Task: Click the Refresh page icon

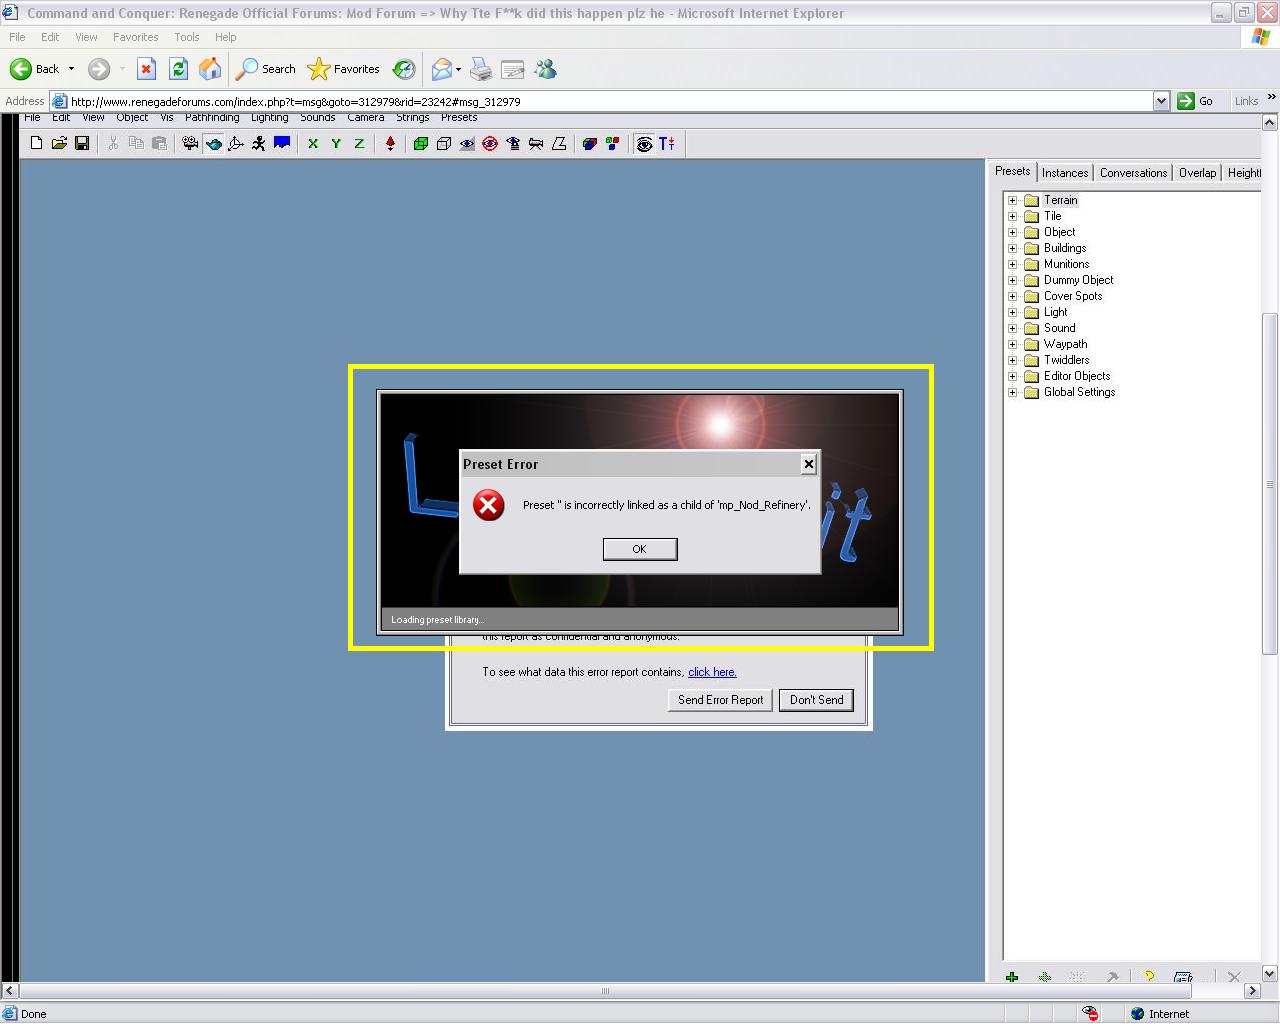Action: [178, 69]
